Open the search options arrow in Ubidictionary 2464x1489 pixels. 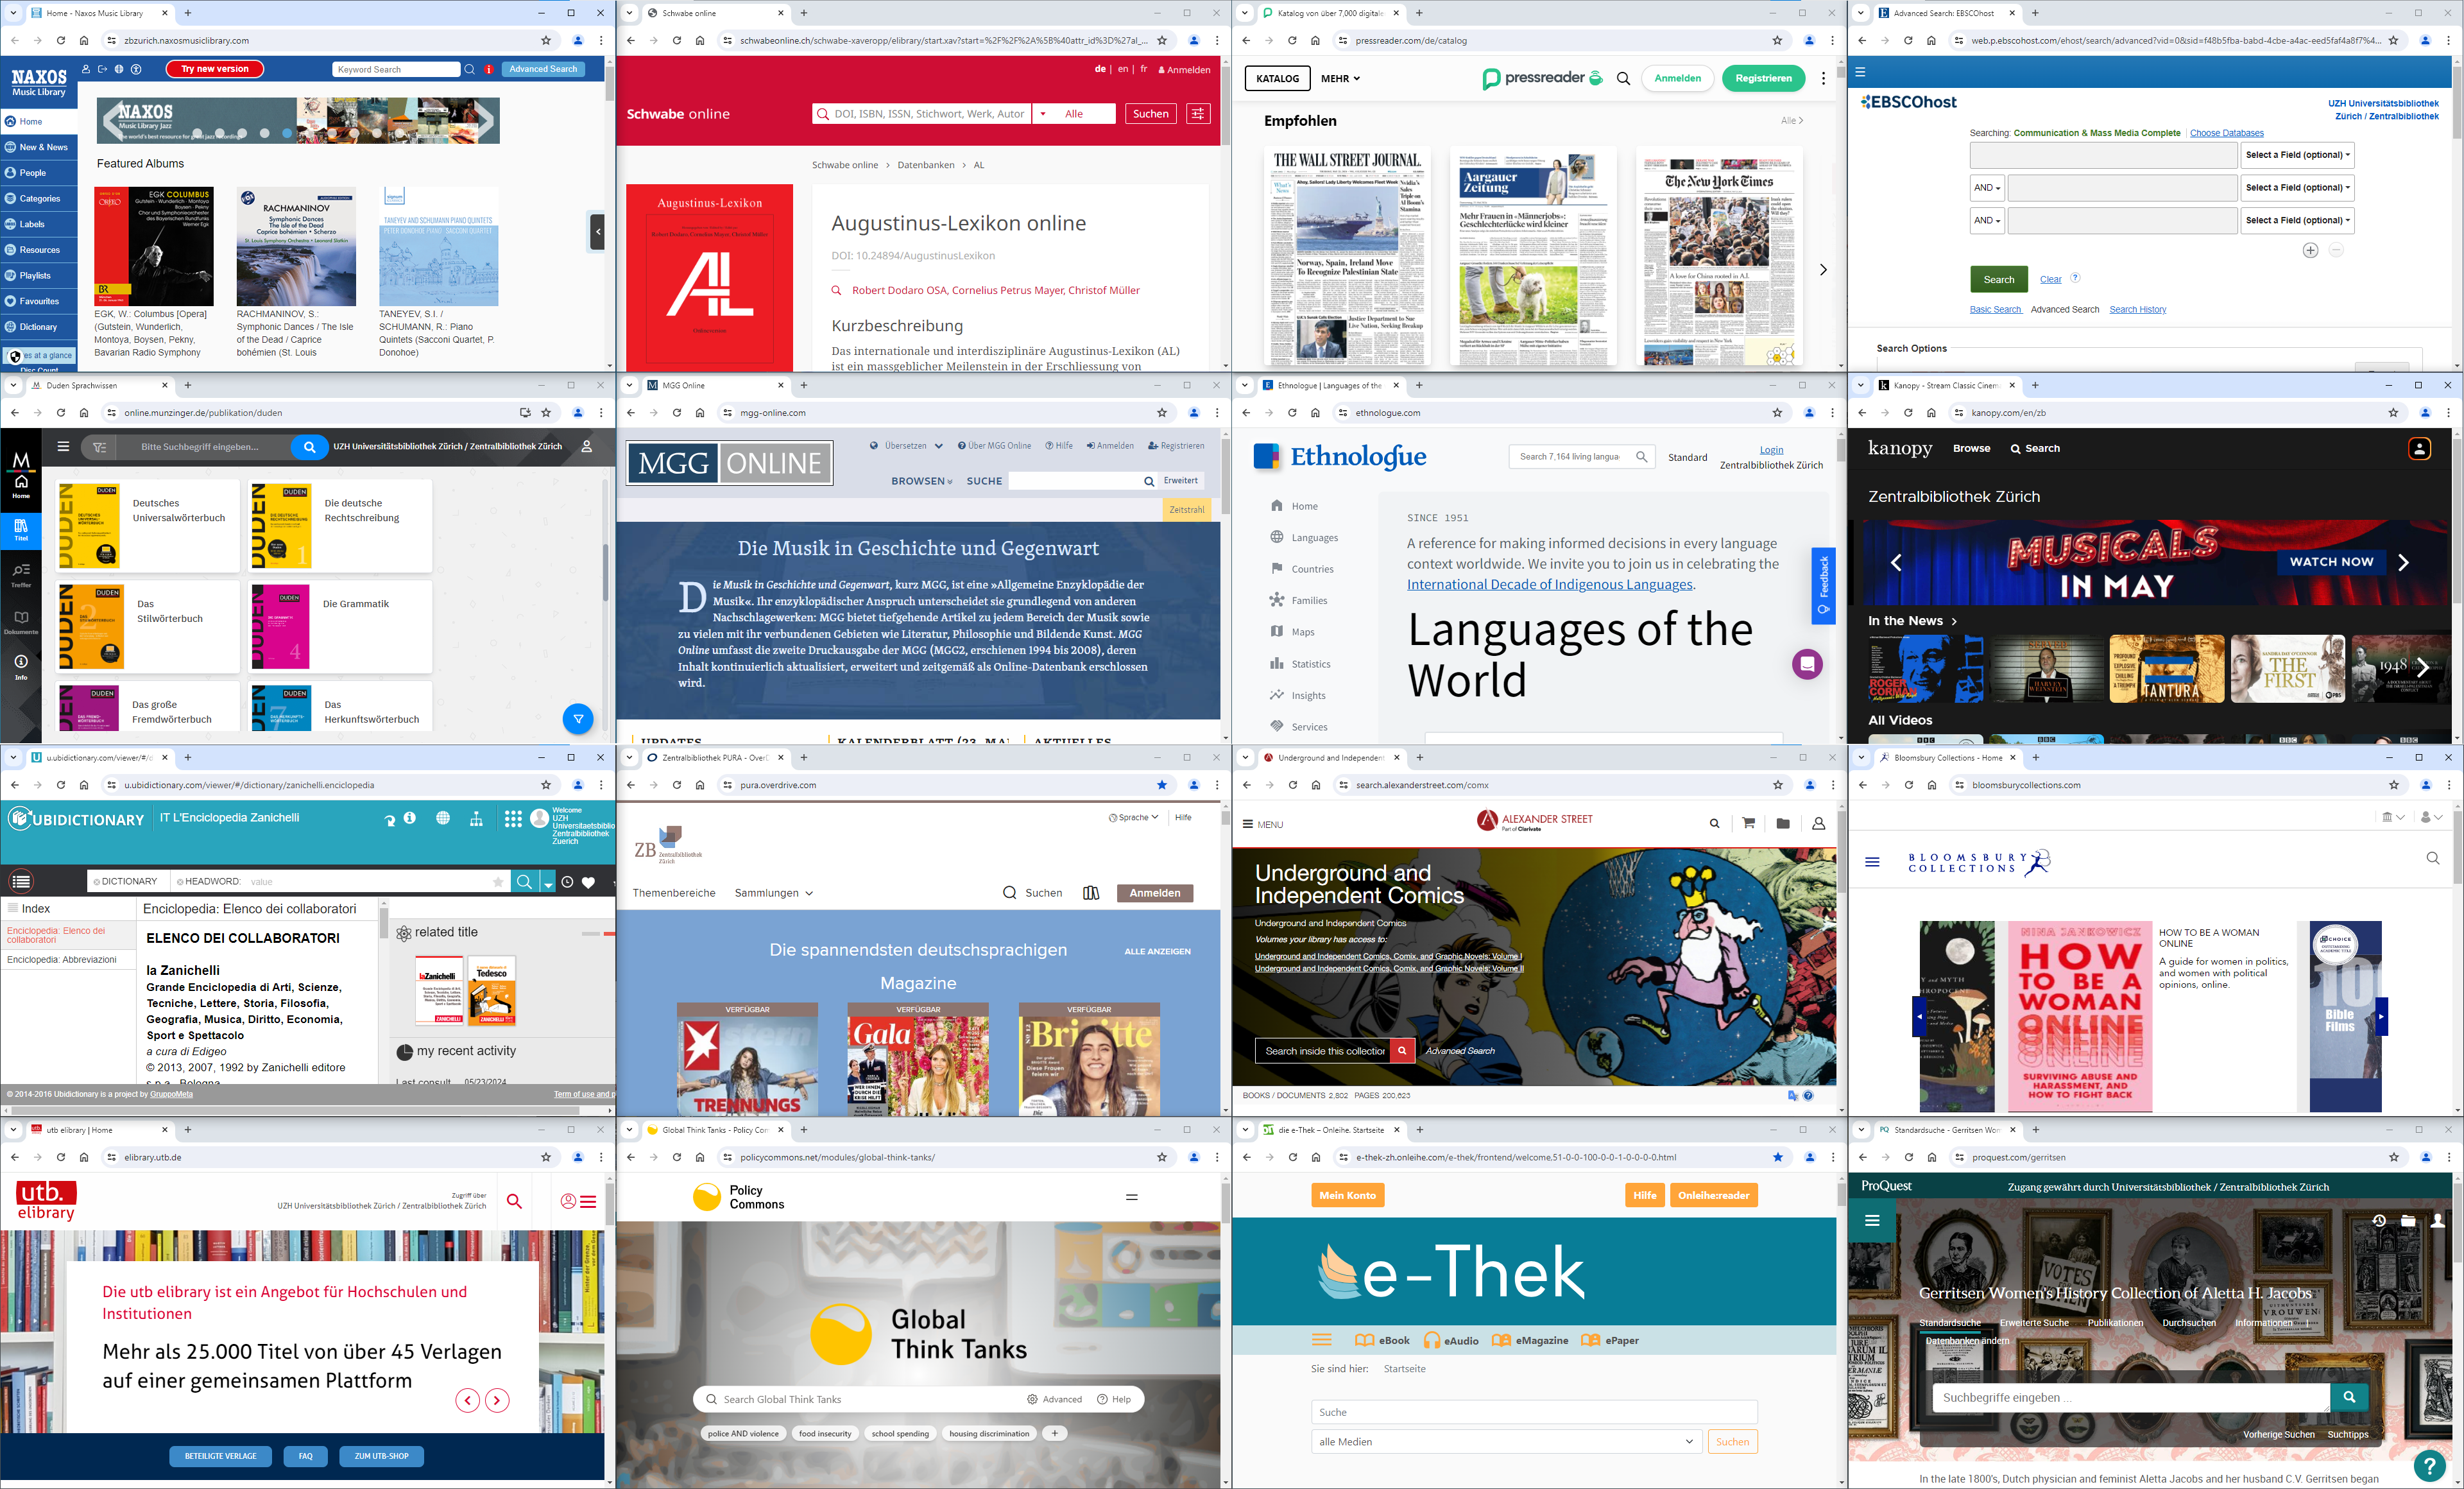[548, 882]
